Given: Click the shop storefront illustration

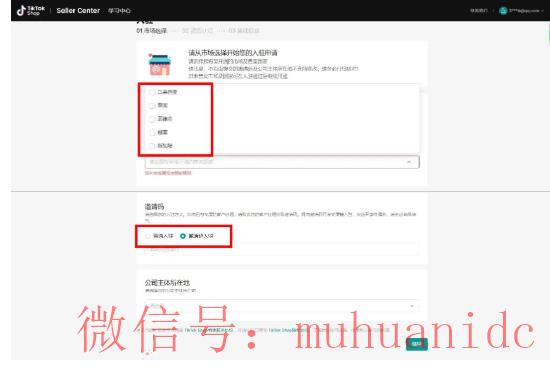Looking at the screenshot, I should tap(160, 65).
